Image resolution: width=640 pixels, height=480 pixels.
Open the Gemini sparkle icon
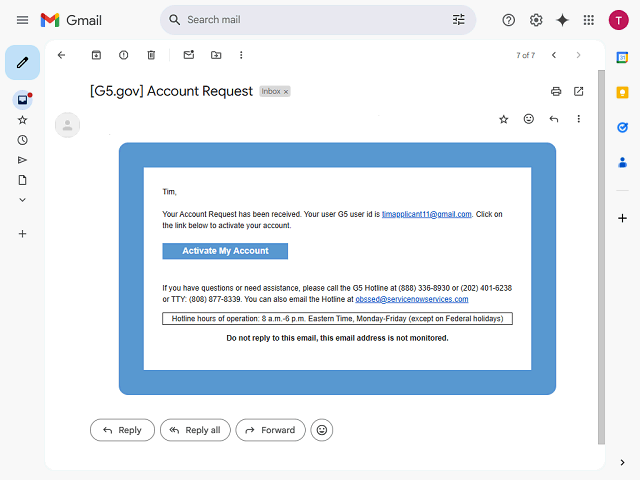point(562,20)
